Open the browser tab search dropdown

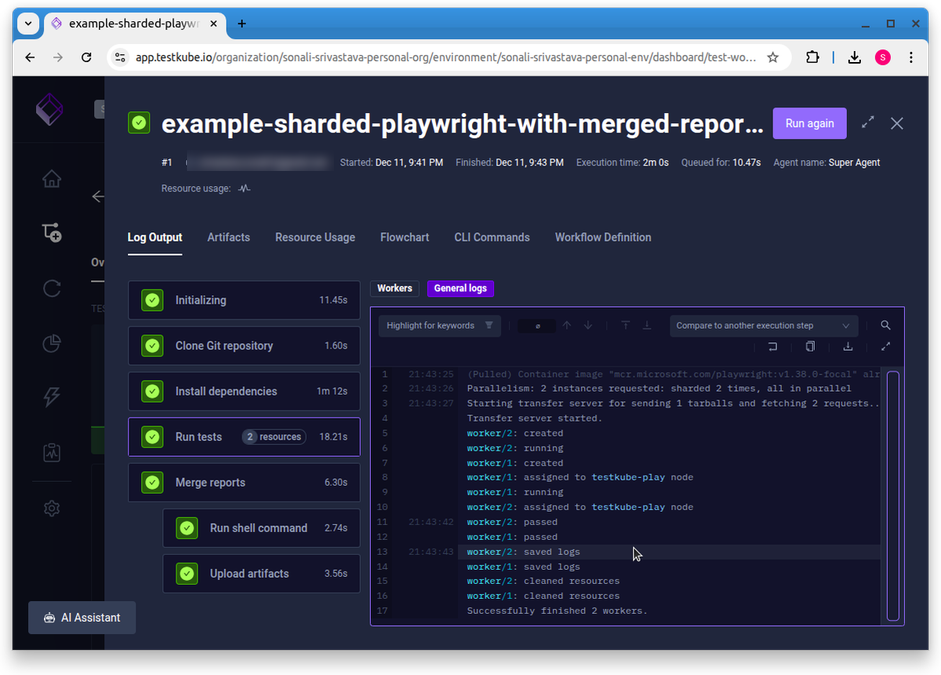pyautogui.click(x=28, y=23)
